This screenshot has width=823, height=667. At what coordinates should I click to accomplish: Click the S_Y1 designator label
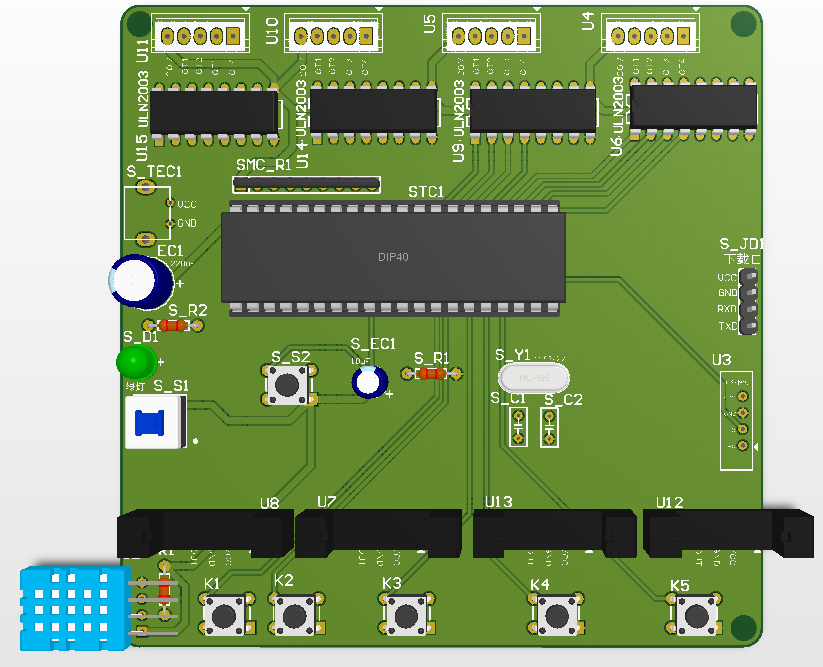512,356
